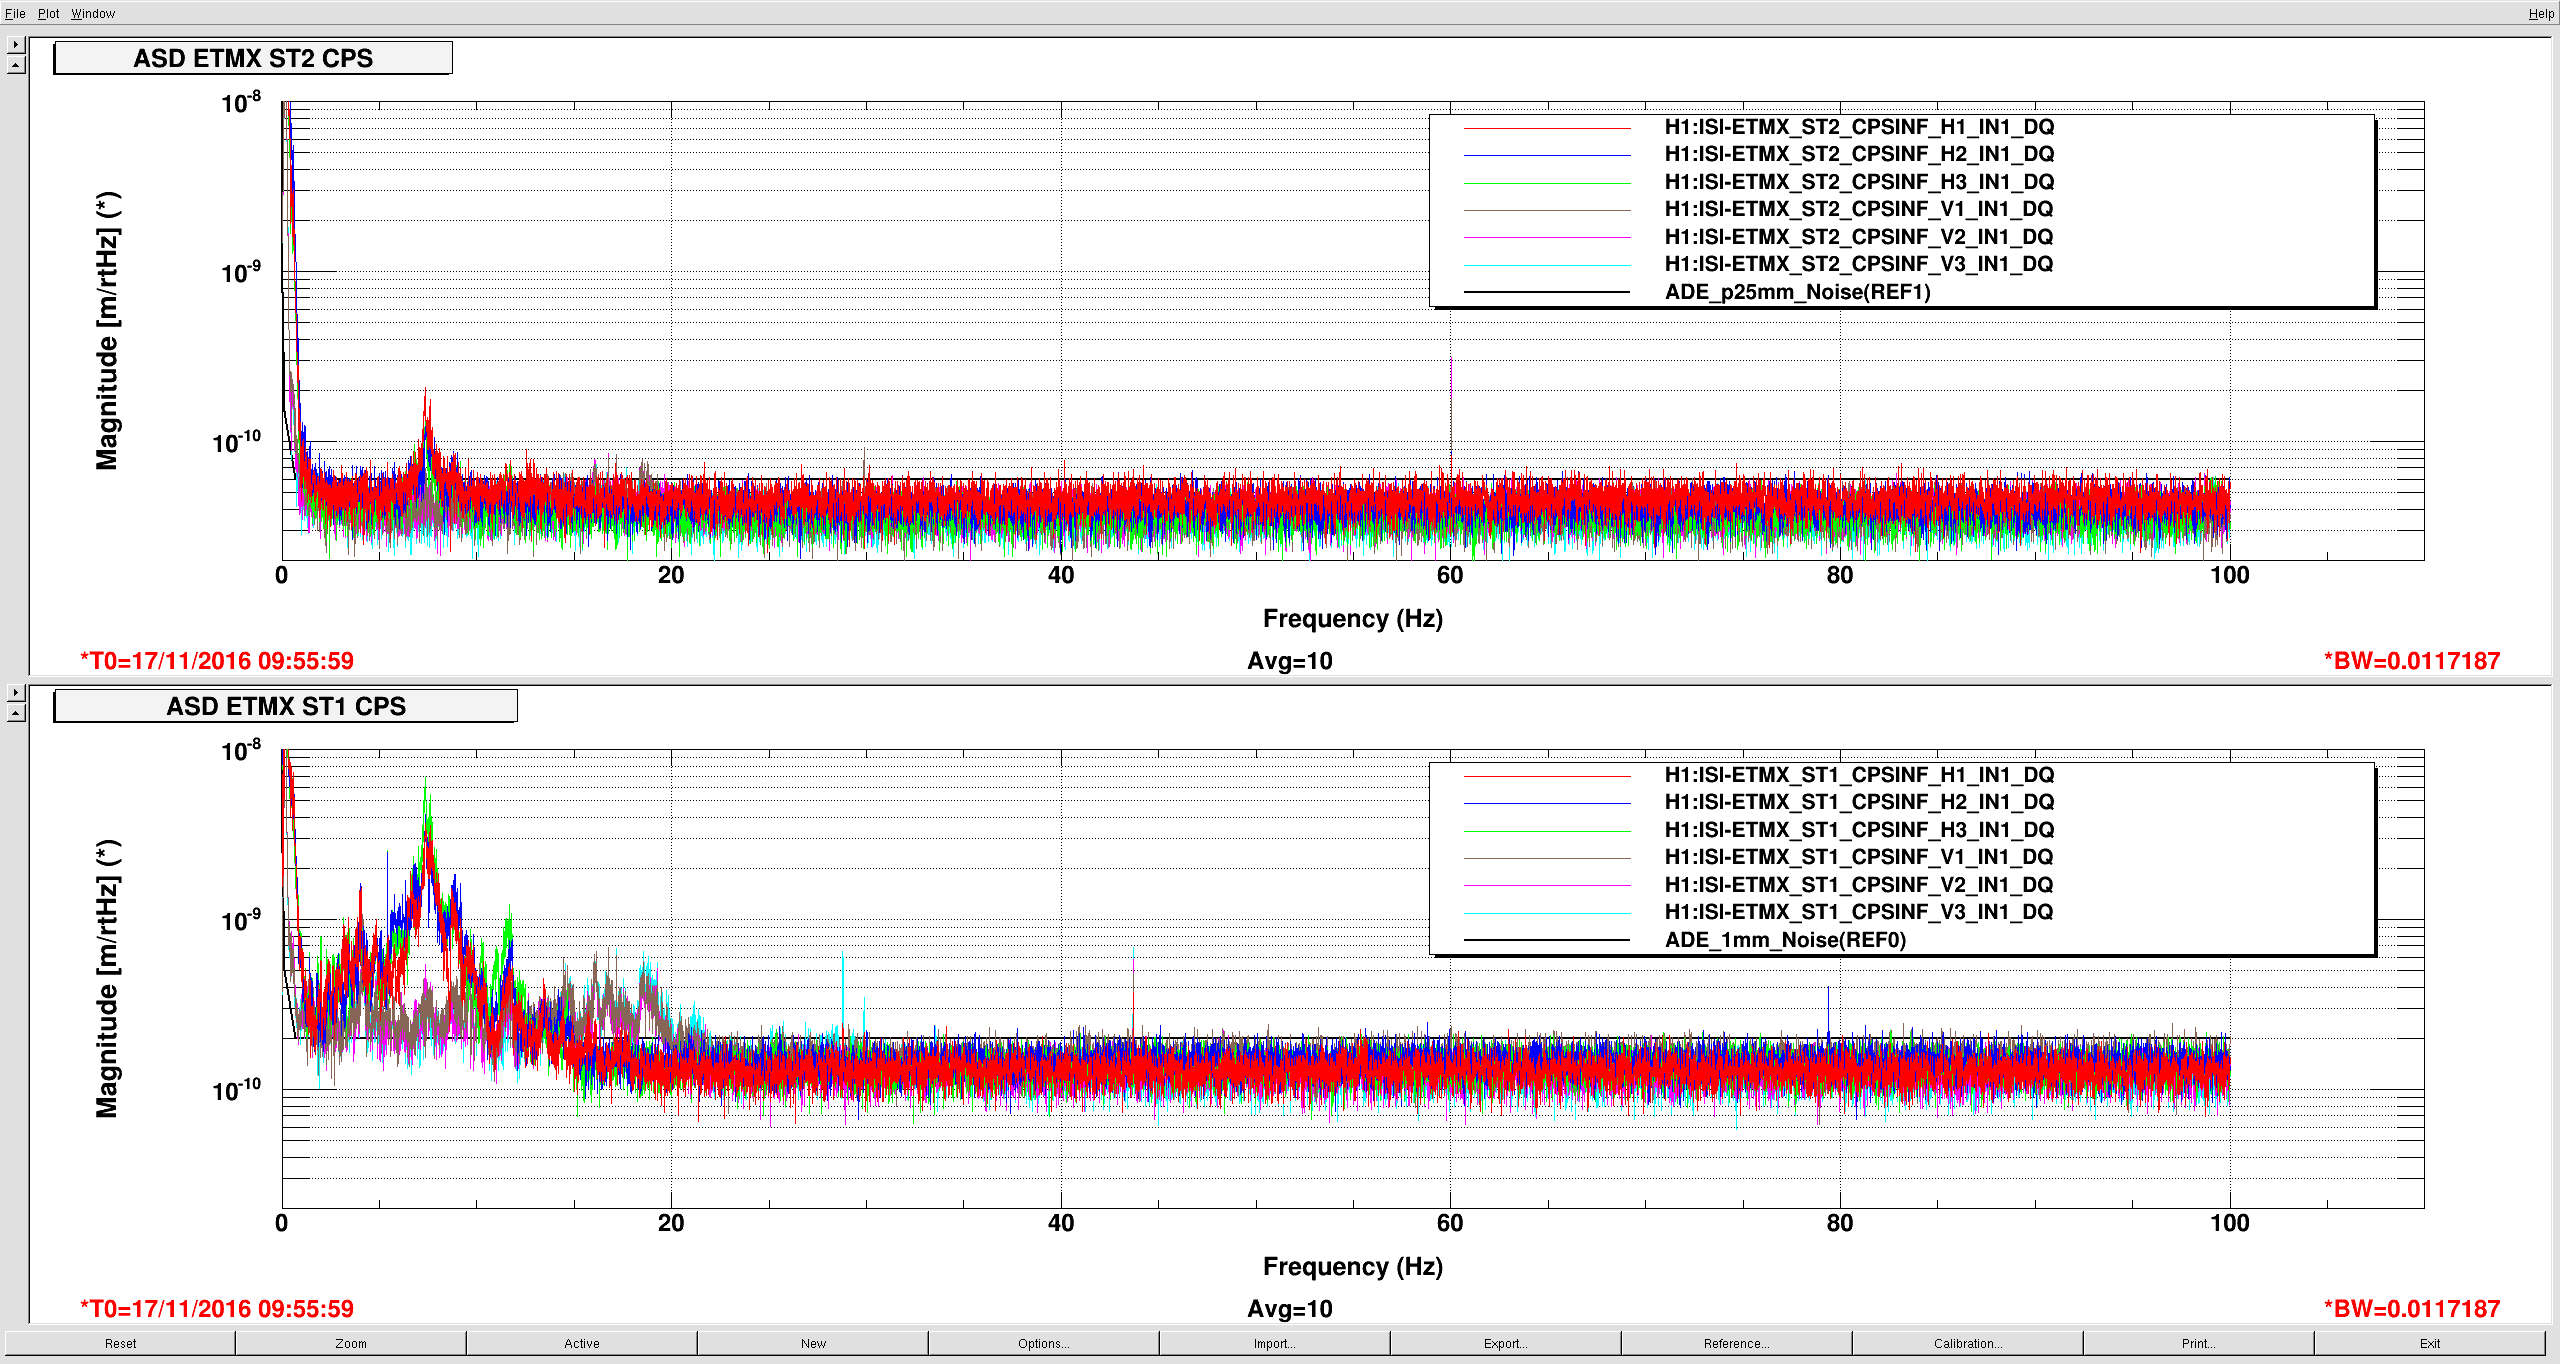Click legend entry ST2_CPSINF_V1_IN1_DQ
The width and height of the screenshot is (2560, 1364).
pyautogui.click(x=1859, y=209)
